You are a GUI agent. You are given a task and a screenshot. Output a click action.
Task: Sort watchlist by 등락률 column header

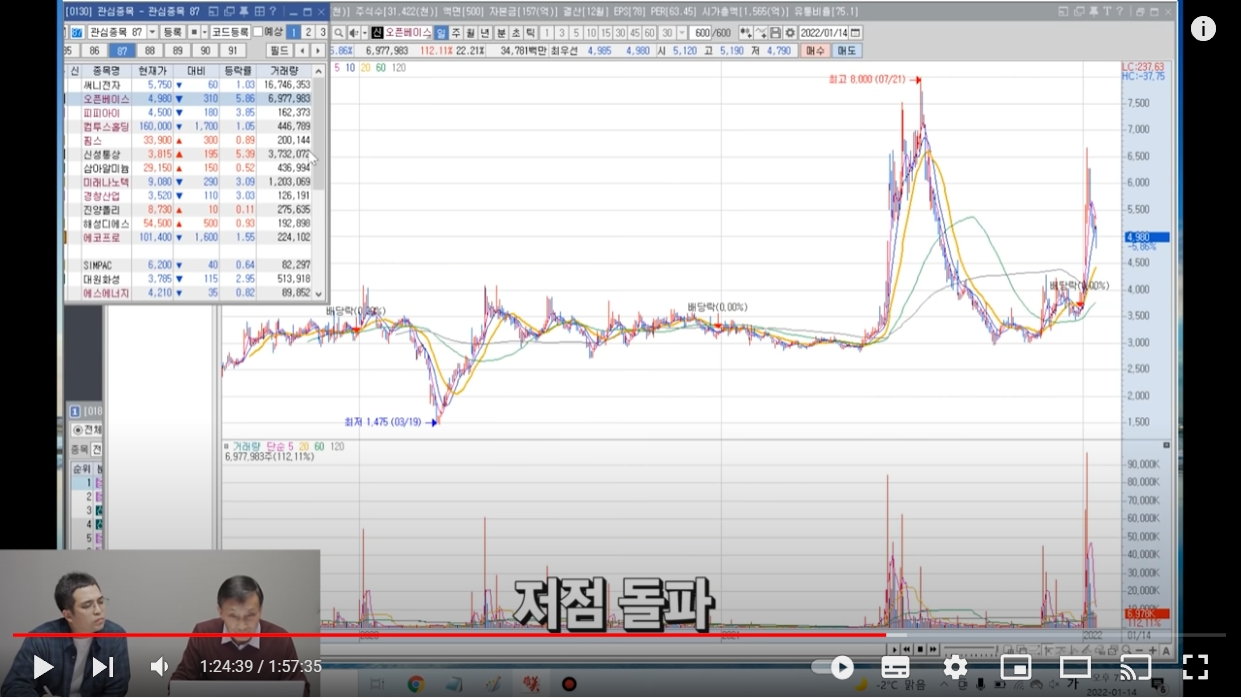240,71
